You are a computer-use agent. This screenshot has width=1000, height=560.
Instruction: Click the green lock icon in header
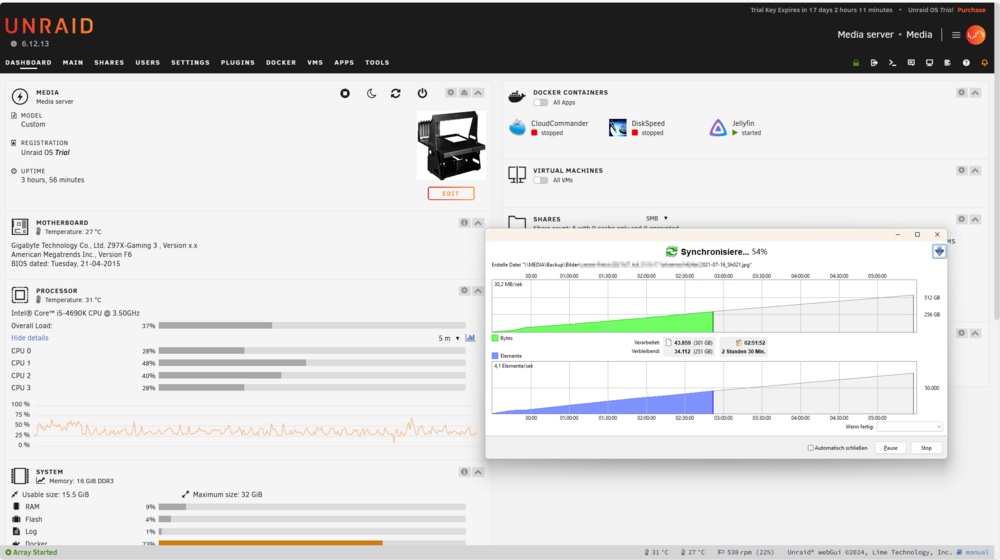[x=856, y=63]
